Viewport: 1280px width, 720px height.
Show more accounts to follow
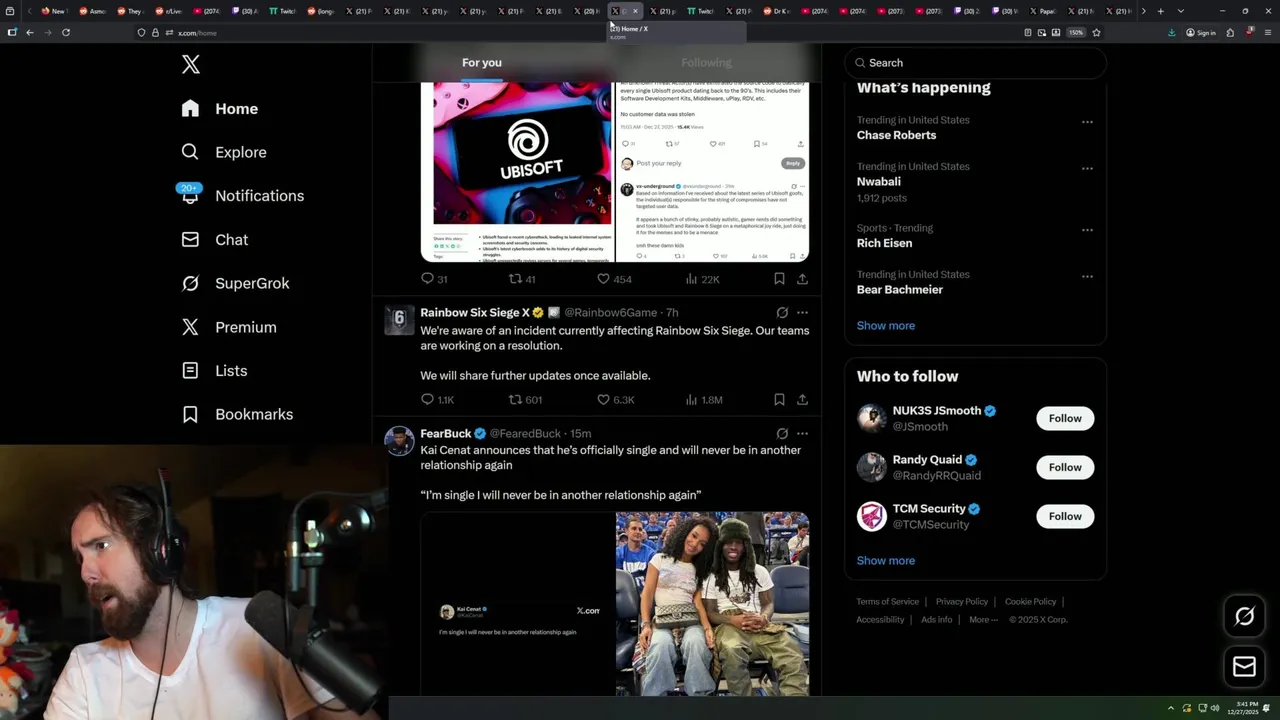click(x=886, y=560)
